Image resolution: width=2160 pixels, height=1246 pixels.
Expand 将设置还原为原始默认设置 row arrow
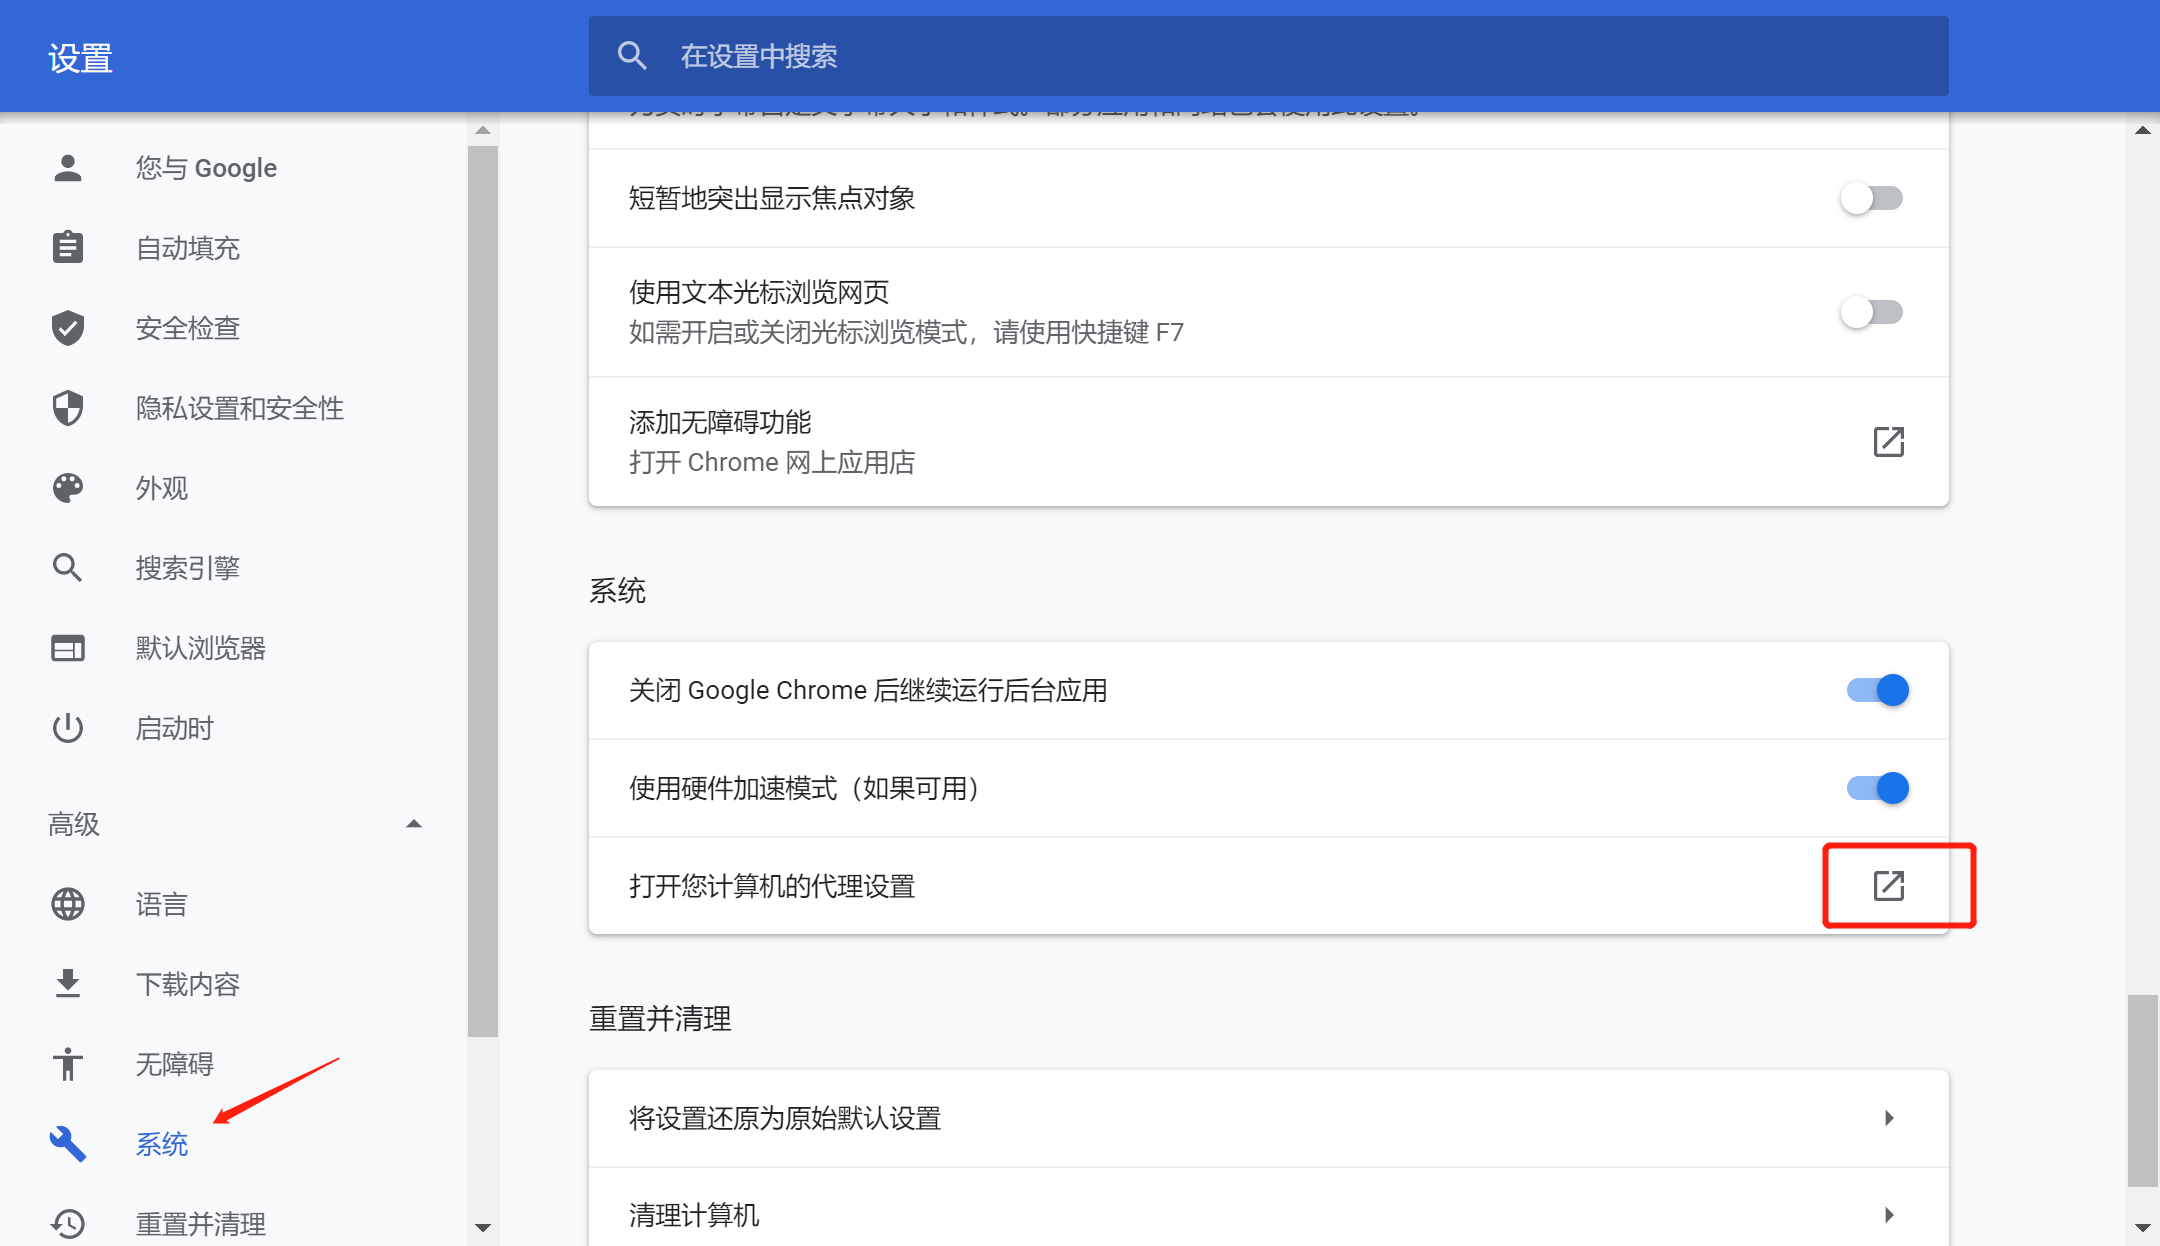point(1888,1118)
